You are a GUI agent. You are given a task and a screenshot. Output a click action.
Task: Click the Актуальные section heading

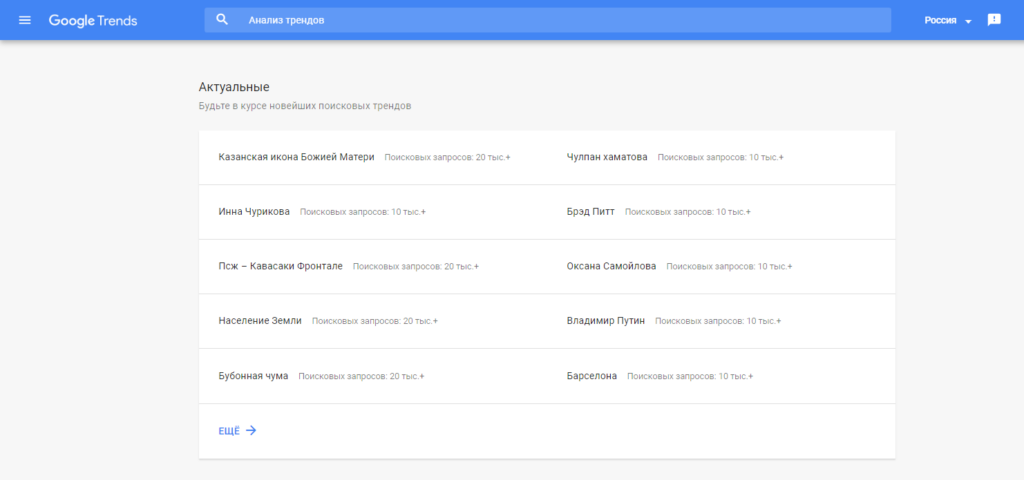tap(234, 87)
